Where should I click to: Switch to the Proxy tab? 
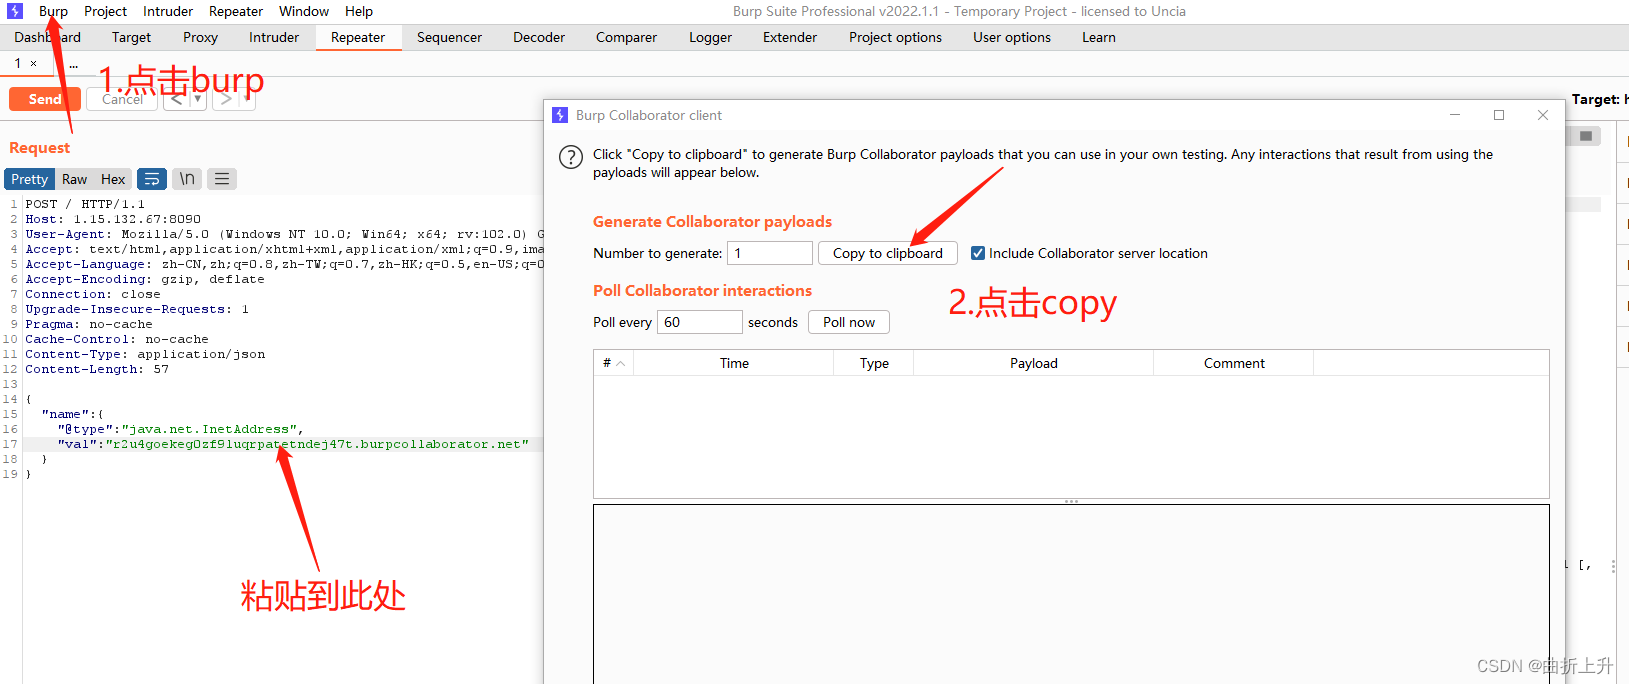(200, 37)
